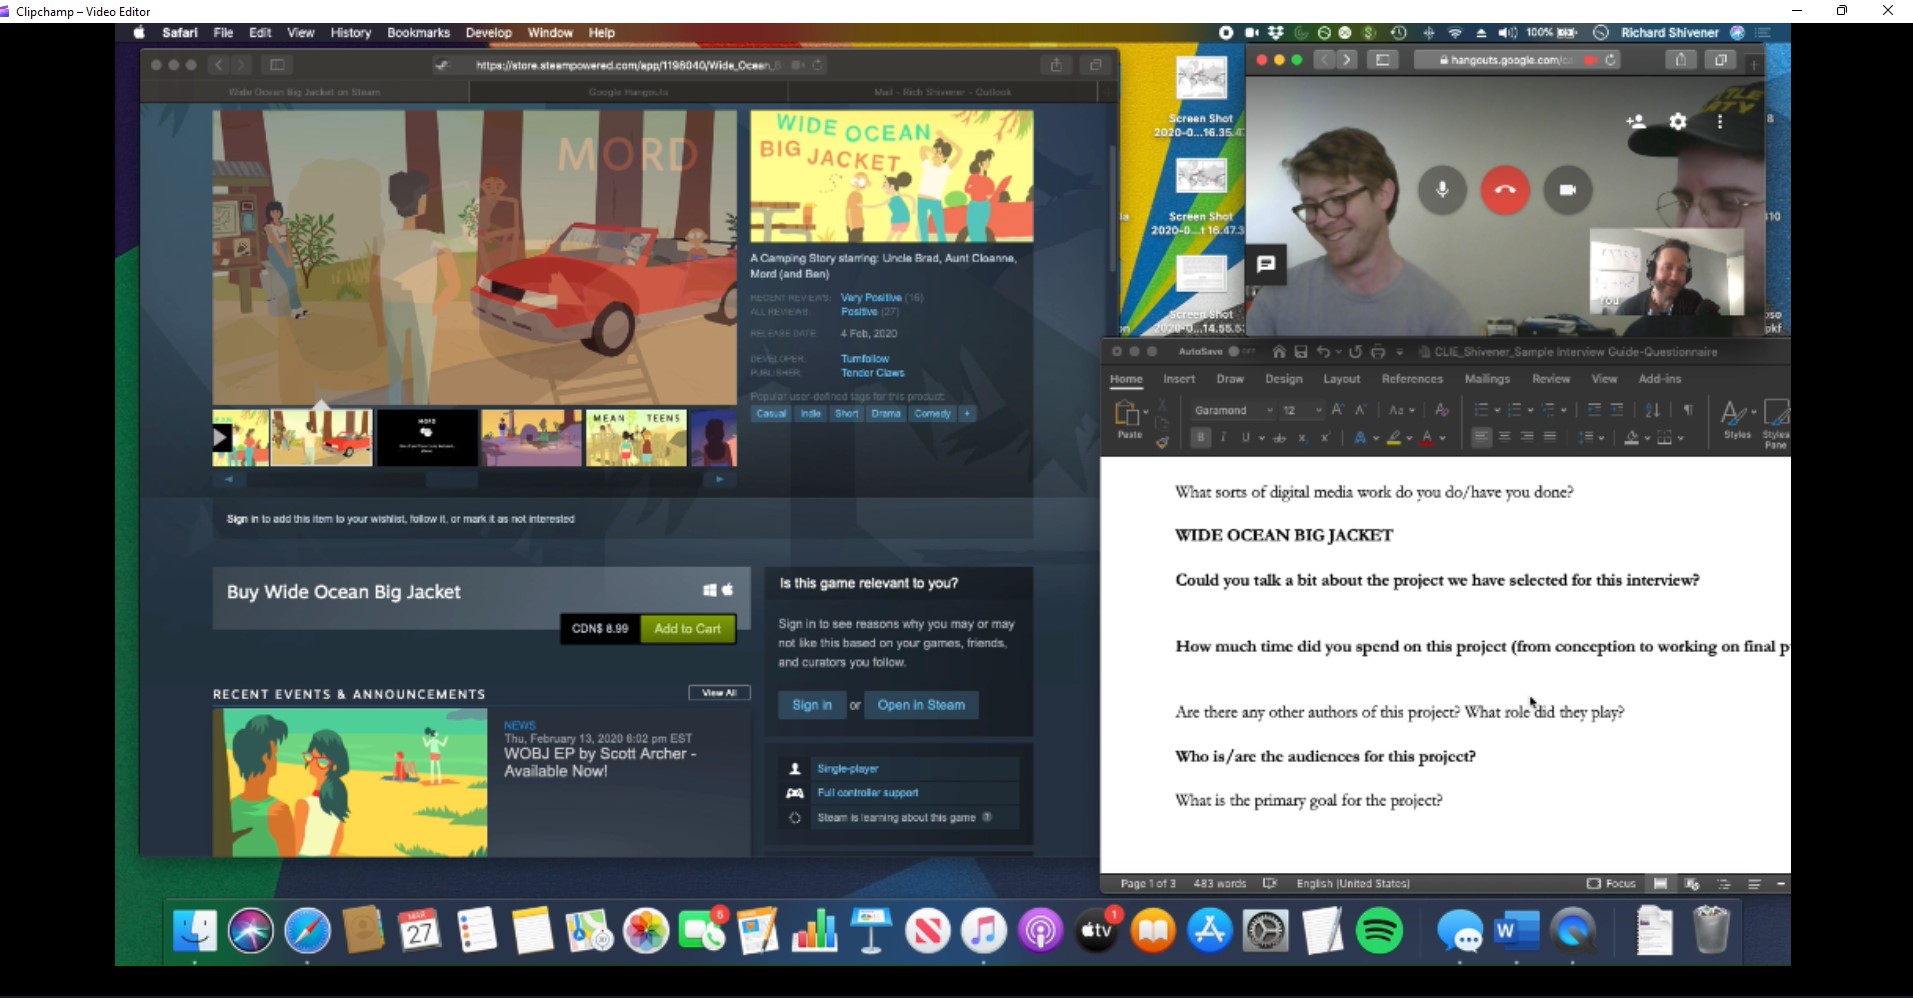
Task: Undo the last action in Word
Action: 1324,352
